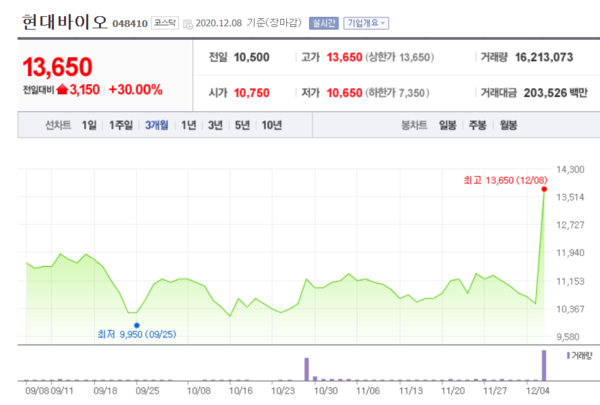The image size is (600, 405).
Task: Click the 거래량 value 16,213,073
Action: (x=544, y=57)
